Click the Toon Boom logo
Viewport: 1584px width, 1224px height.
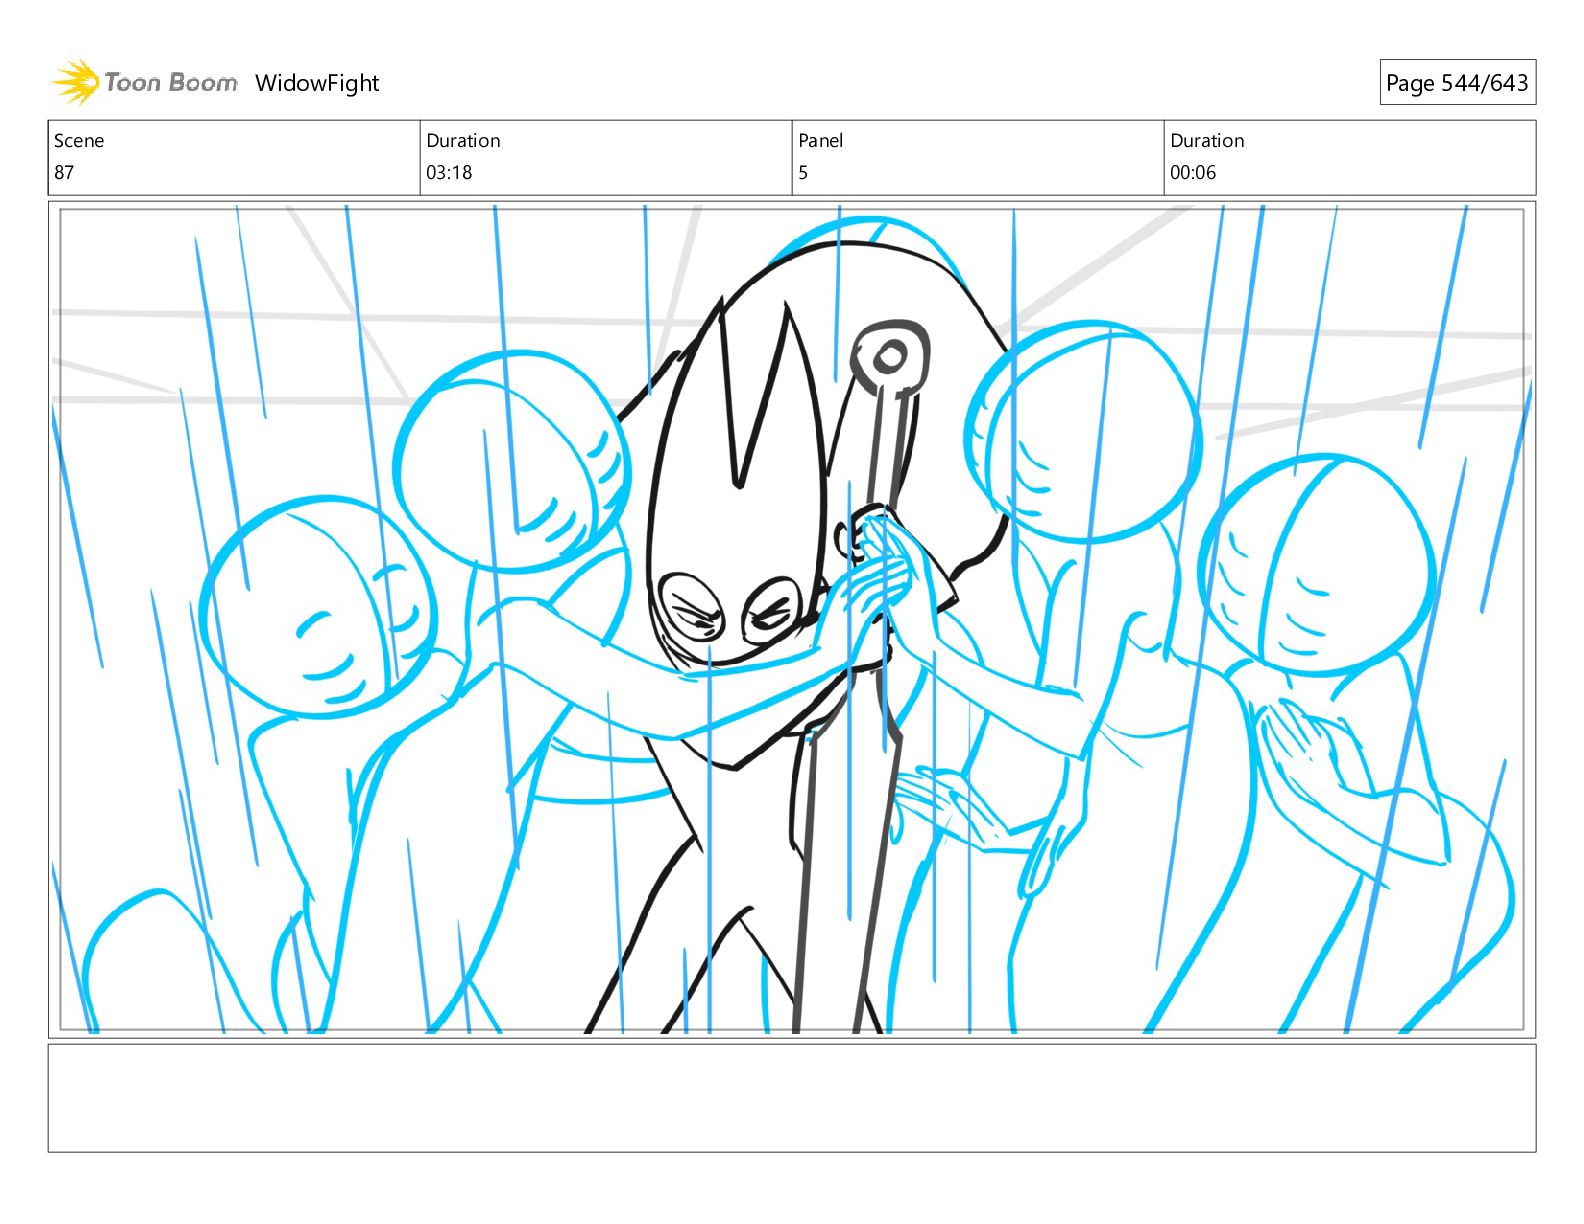(x=145, y=82)
